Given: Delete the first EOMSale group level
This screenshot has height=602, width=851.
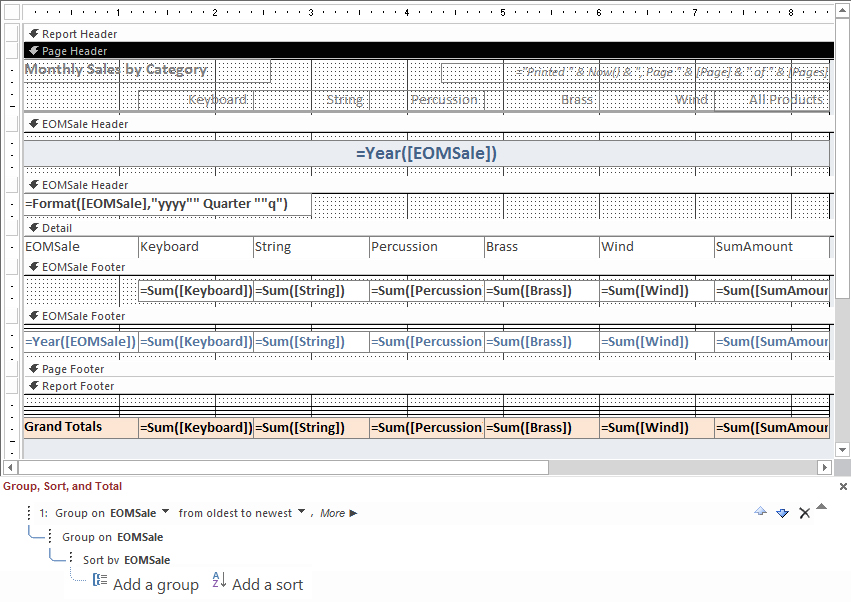Looking at the screenshot, I should 804,513.
